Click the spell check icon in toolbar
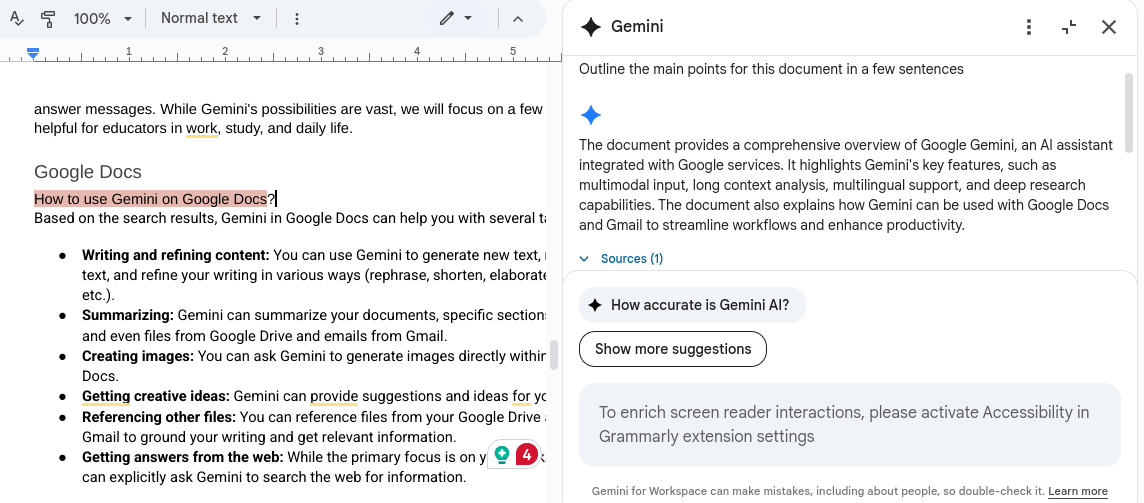The width and height of the screenshot is (1144, 503). coord(17,19)
